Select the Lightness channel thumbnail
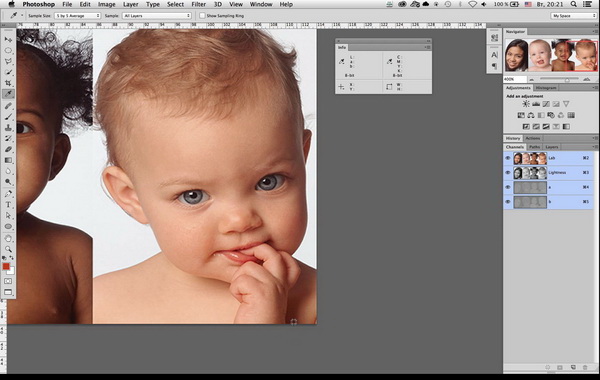The image size is (600, 380). coord(530,173)
